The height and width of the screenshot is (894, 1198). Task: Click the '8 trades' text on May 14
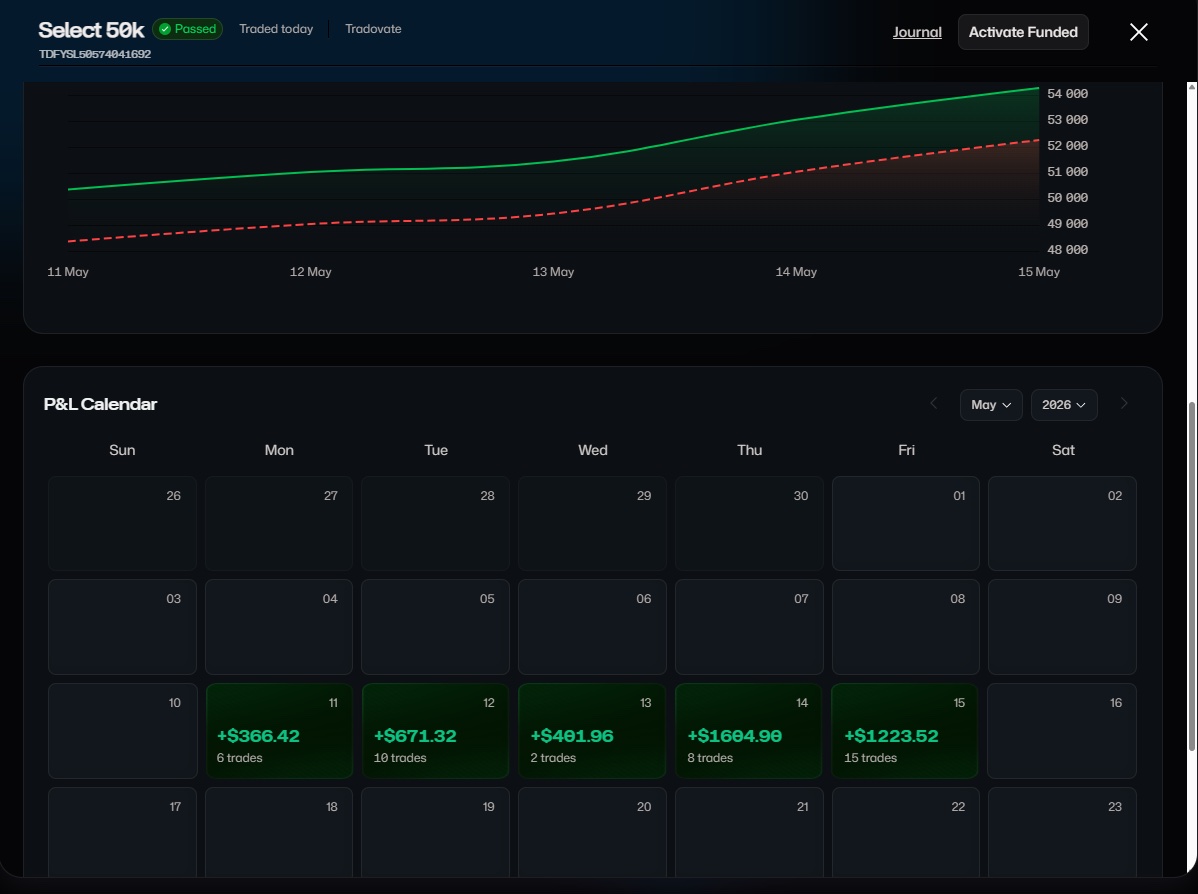point(710,758)
